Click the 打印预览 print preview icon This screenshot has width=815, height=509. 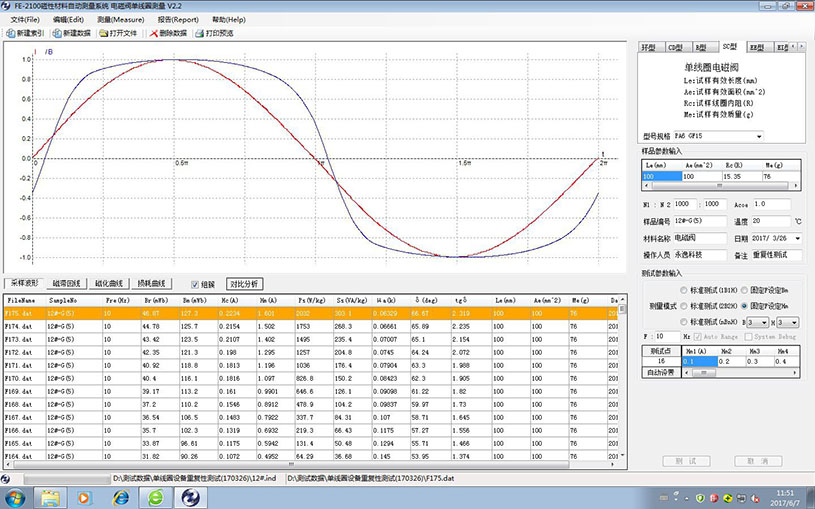coord(199,33)
